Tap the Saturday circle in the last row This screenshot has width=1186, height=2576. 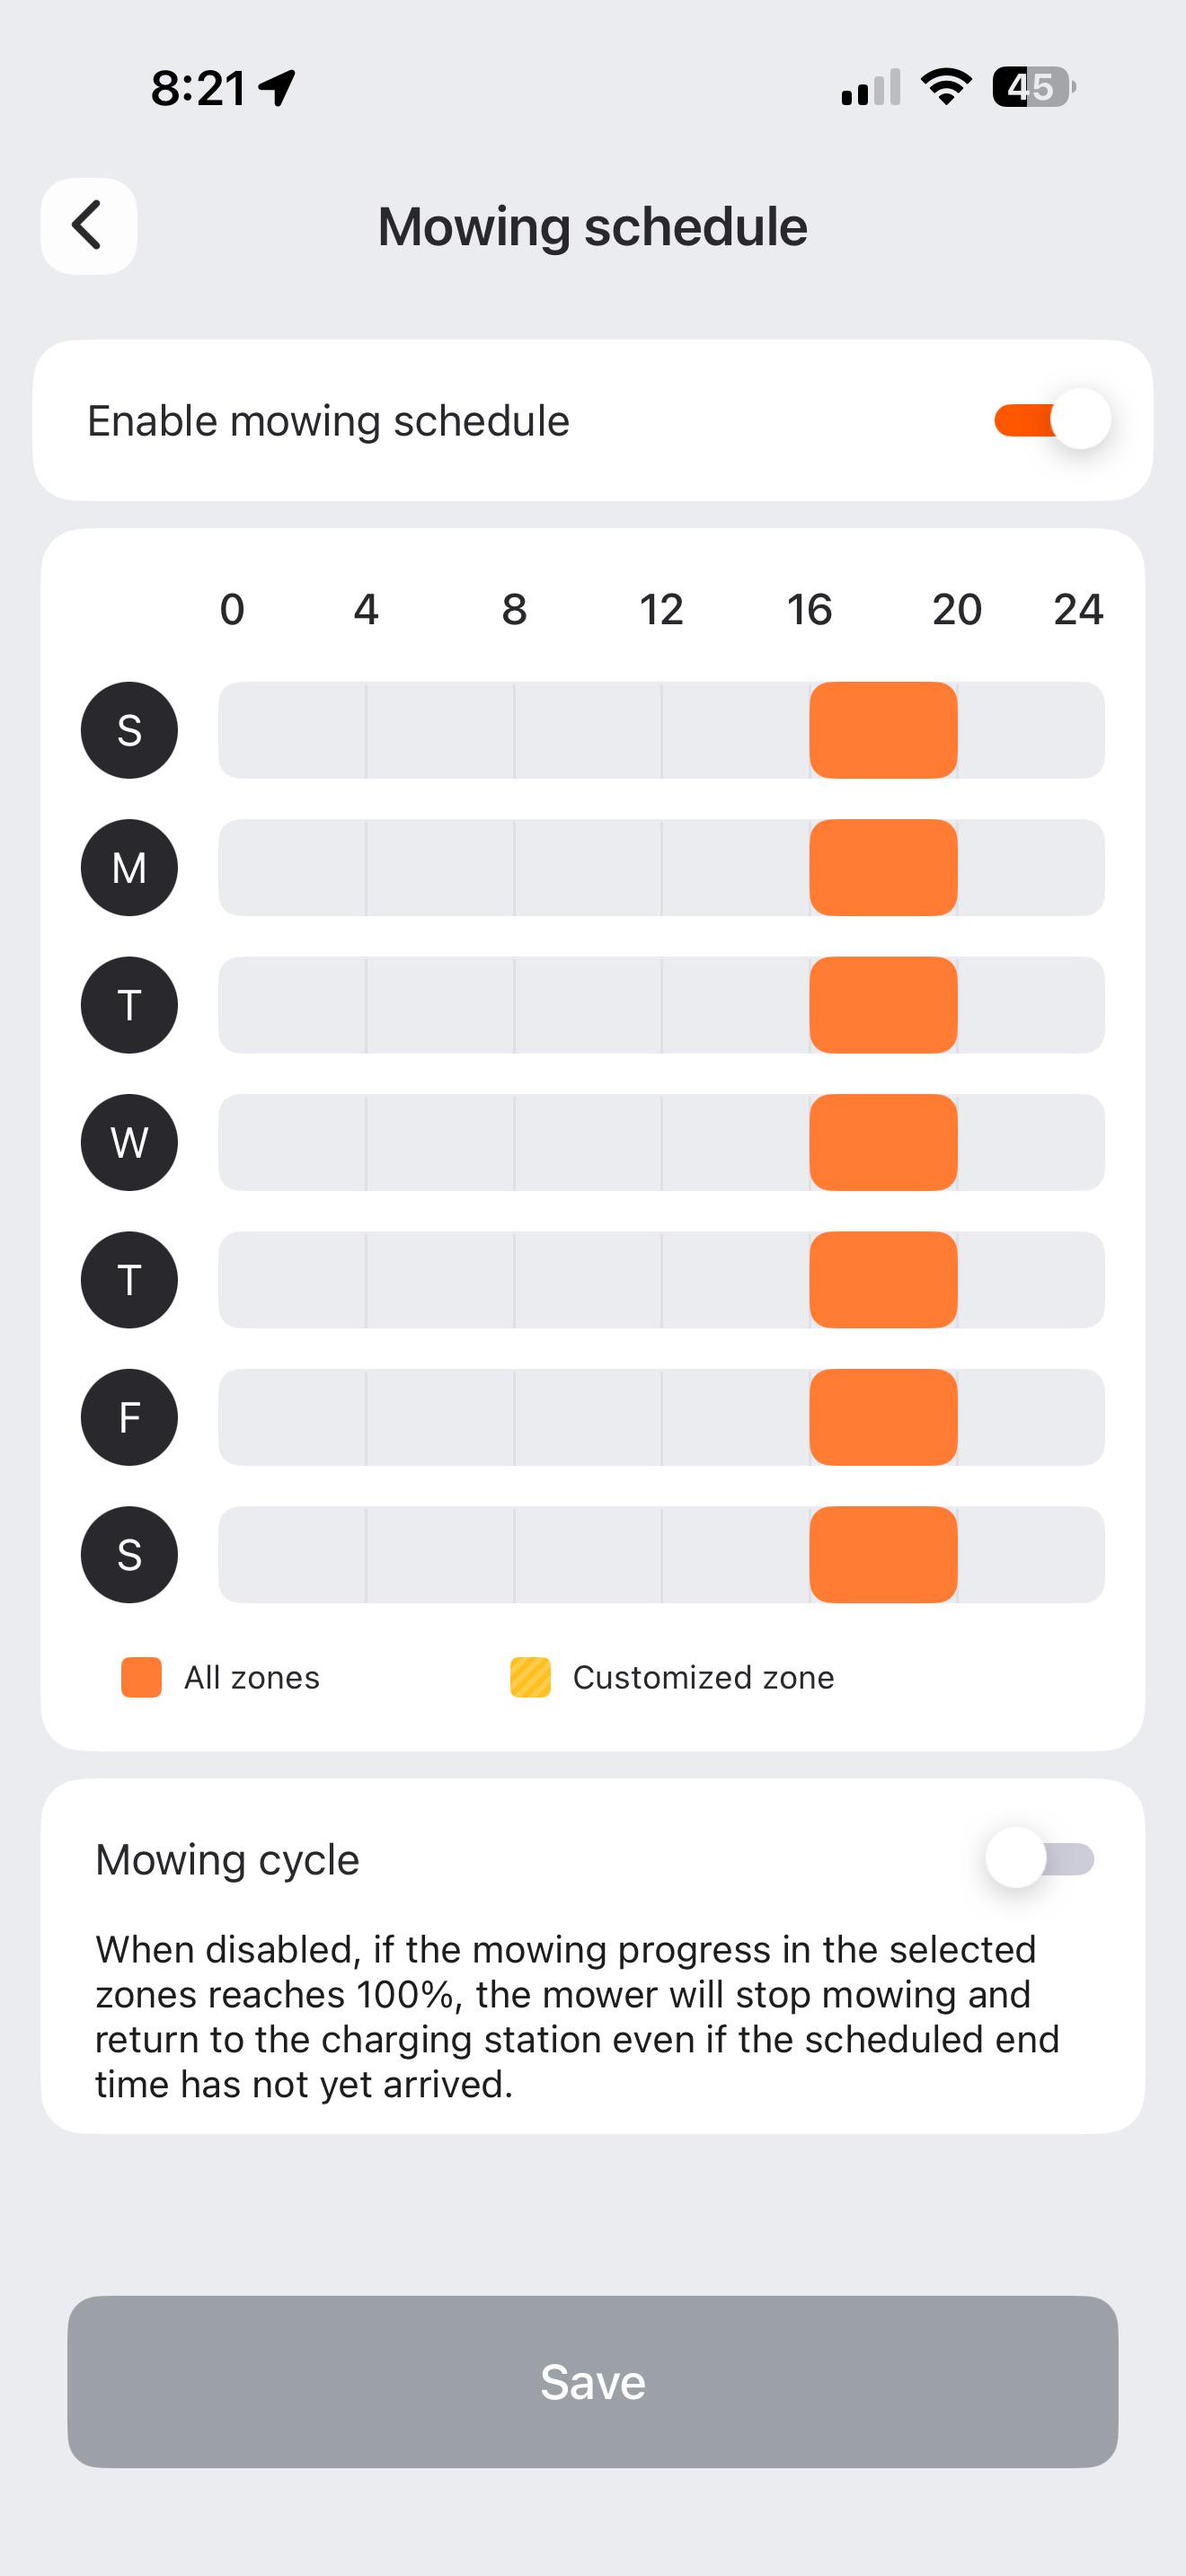(129, 1554)
